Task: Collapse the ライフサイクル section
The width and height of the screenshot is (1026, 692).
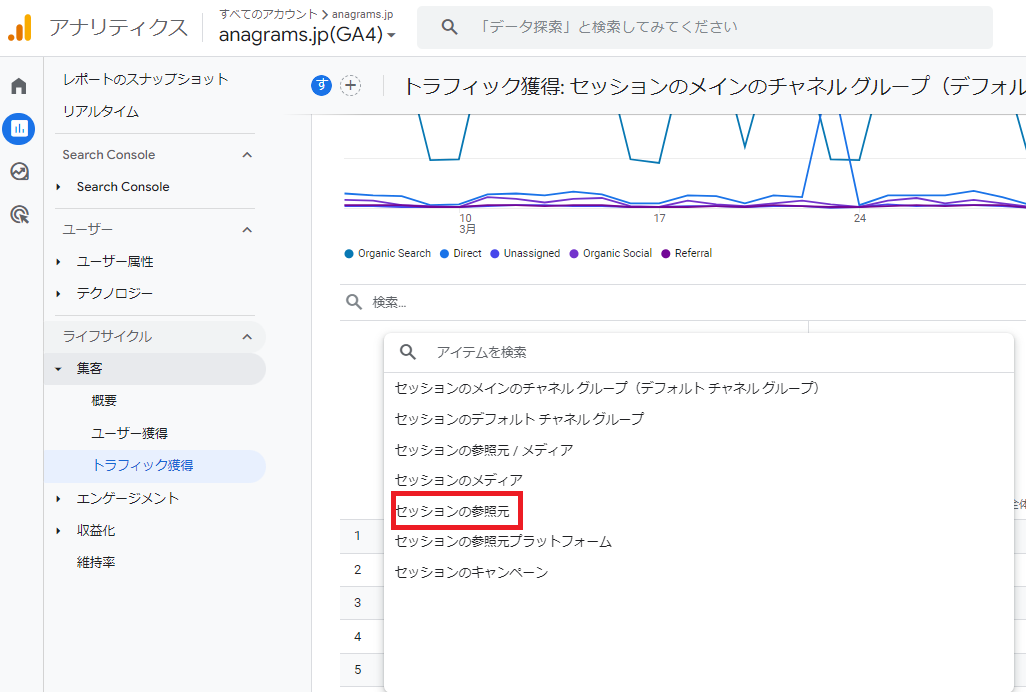Action: [247, 337]
